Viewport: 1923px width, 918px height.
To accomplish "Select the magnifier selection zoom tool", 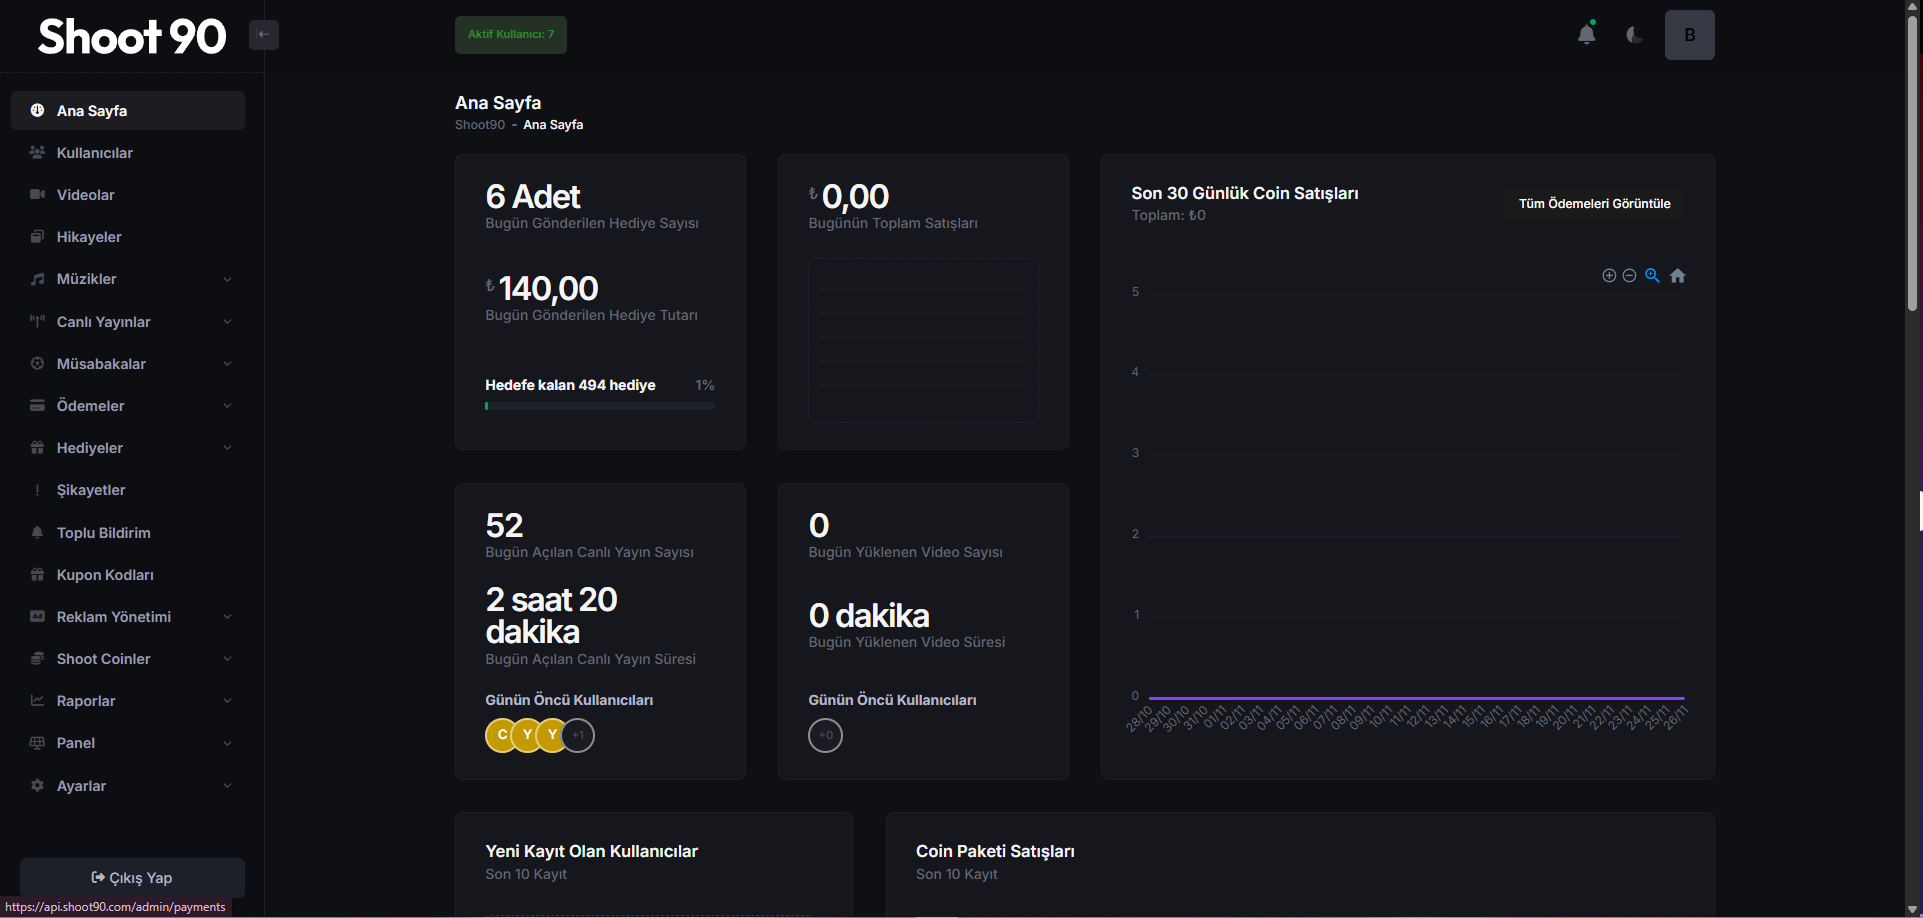I will click(1652, 276).
